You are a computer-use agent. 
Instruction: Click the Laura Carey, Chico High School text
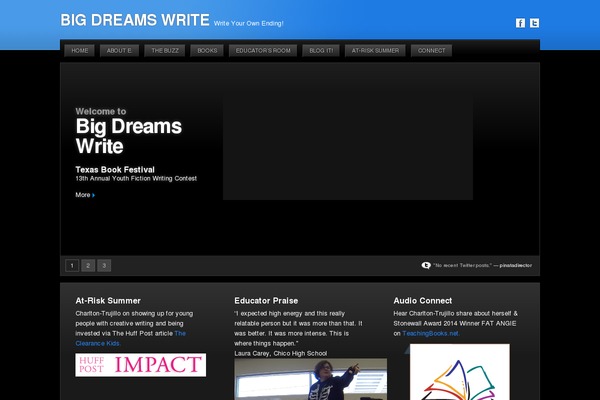pyautogui.click(x=280, y=353)
